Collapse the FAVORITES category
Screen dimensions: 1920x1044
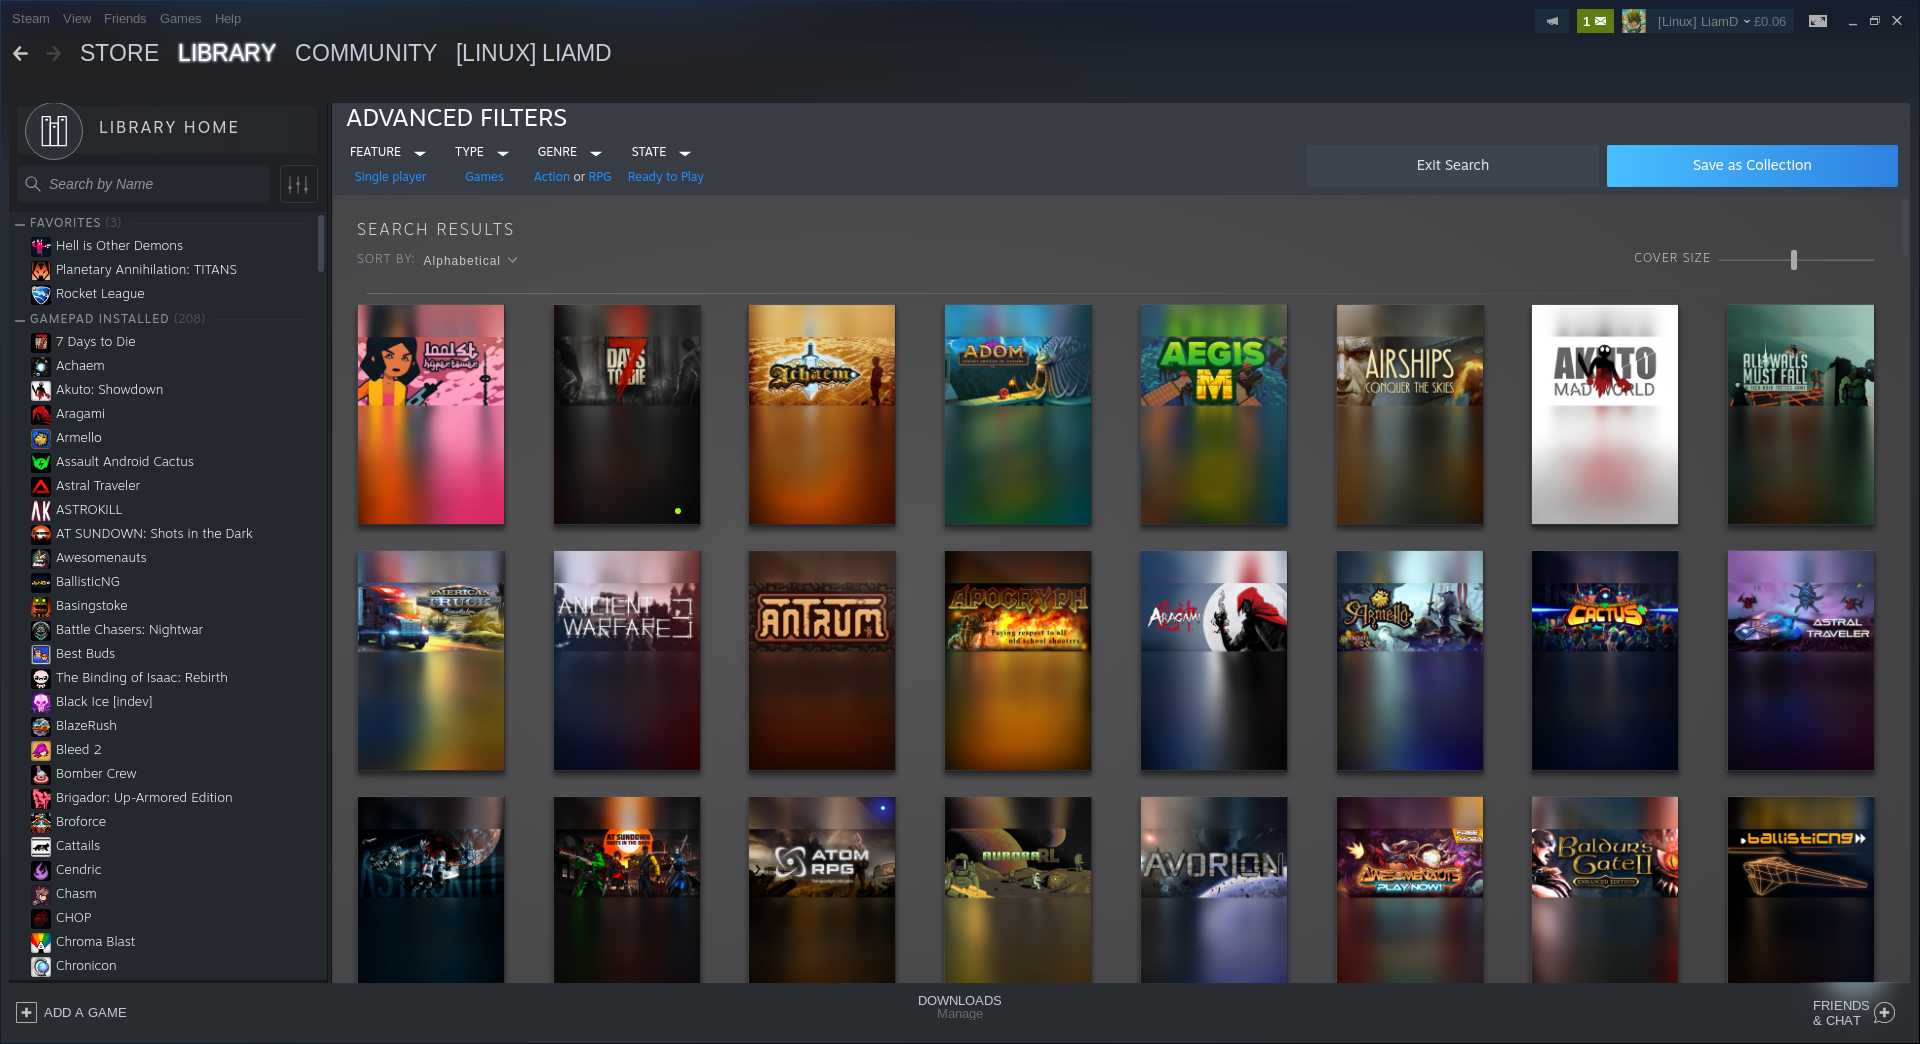[x=20, y=223]
